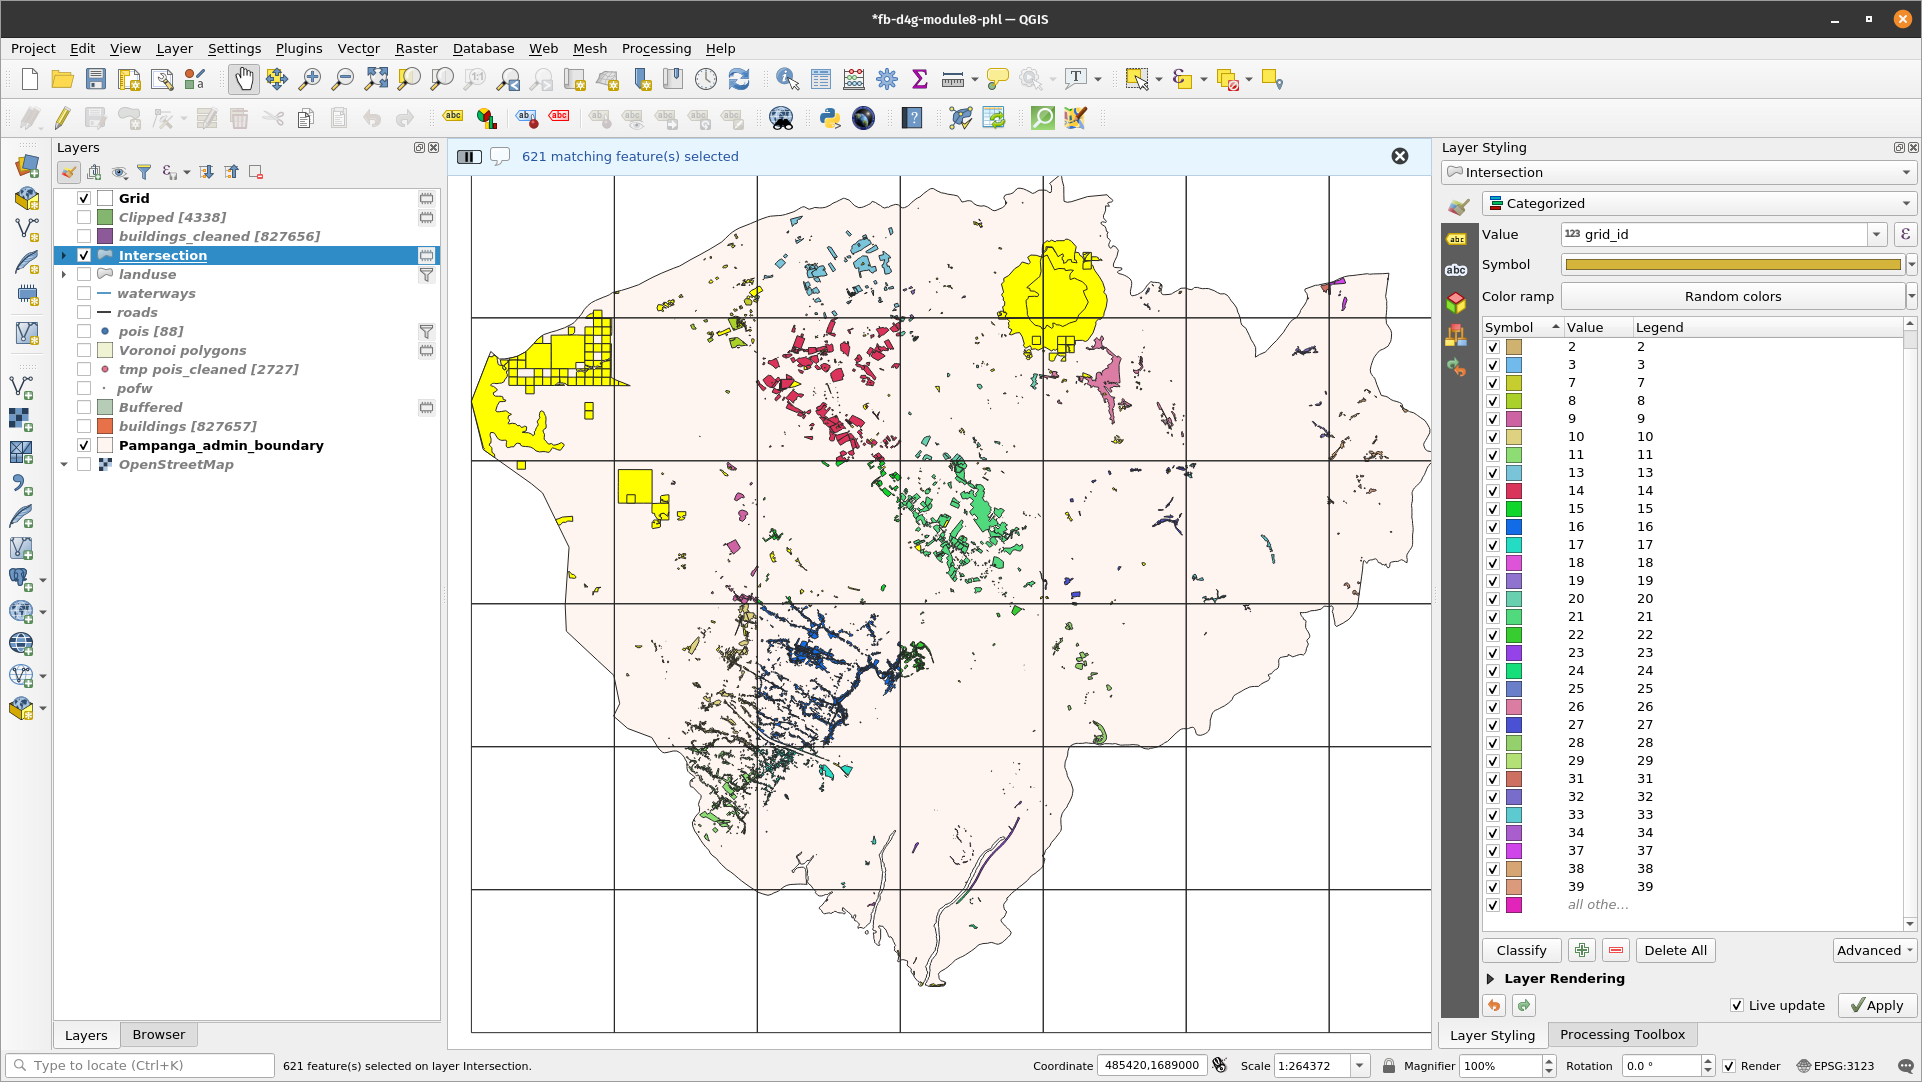Remove selected layer in Layers panel
Viewport: 1922px width, 1082px height.
[256, 172]
